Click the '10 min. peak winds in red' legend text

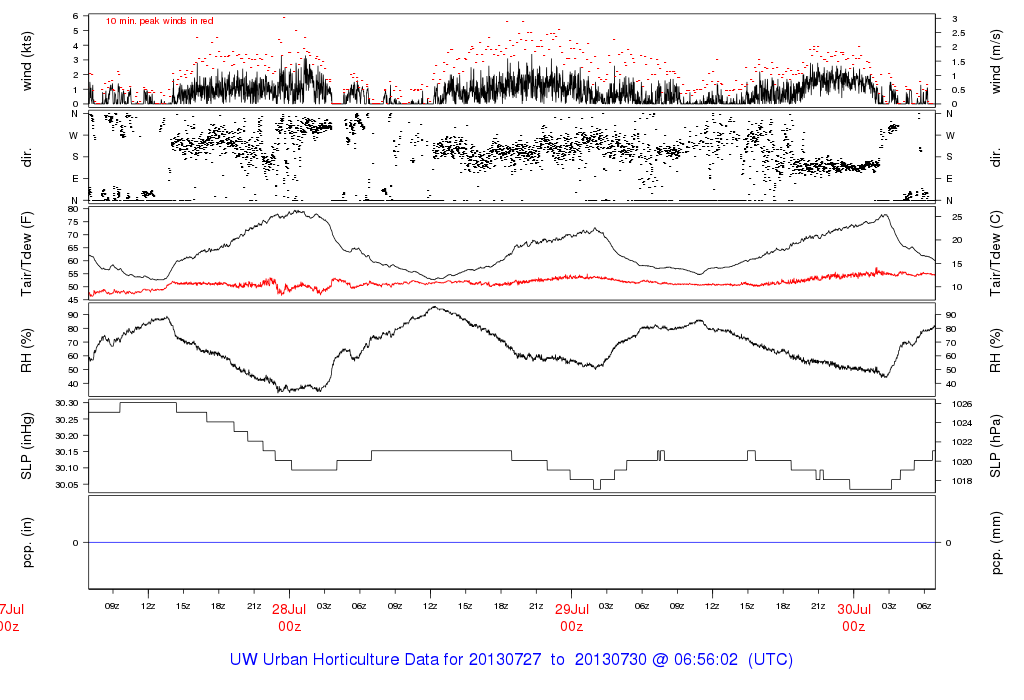[159, 21]
